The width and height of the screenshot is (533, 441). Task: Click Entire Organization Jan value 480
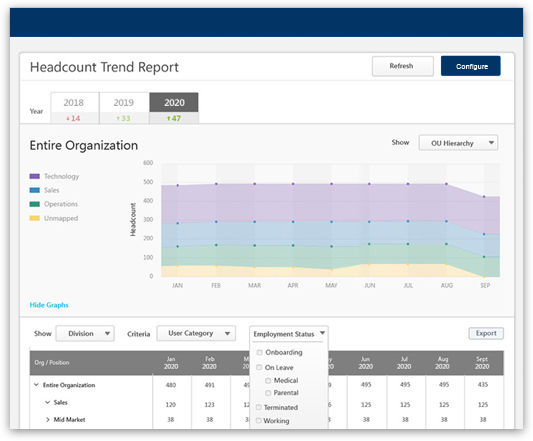tap(171, 385)
